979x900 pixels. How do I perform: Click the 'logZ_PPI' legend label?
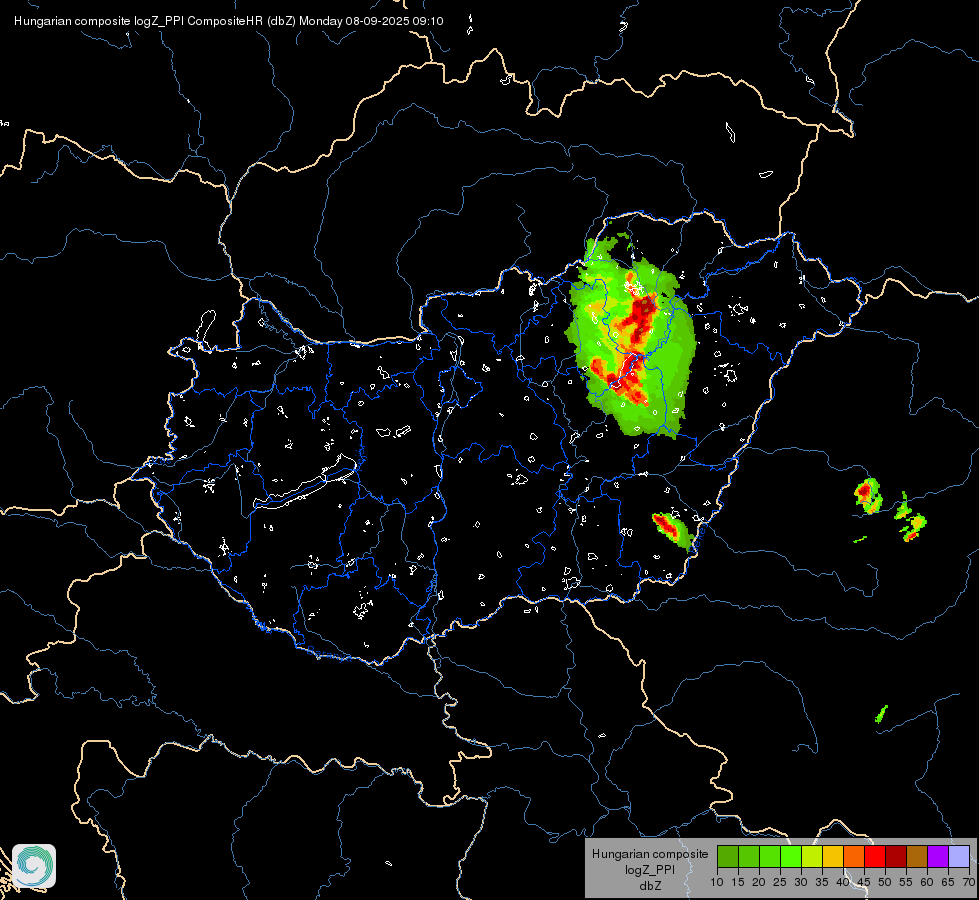point(650,869)
